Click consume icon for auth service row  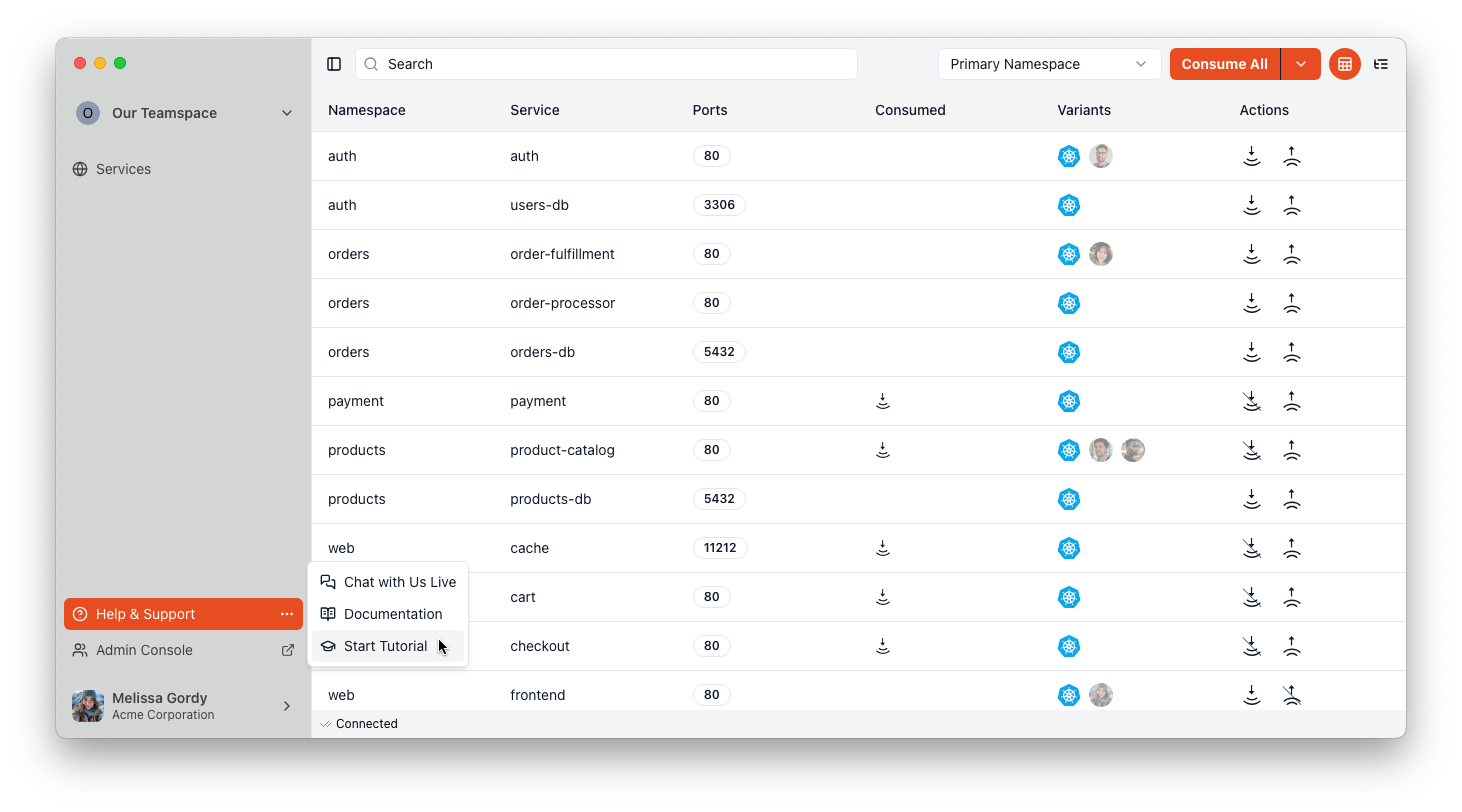tap(1251, 156)
